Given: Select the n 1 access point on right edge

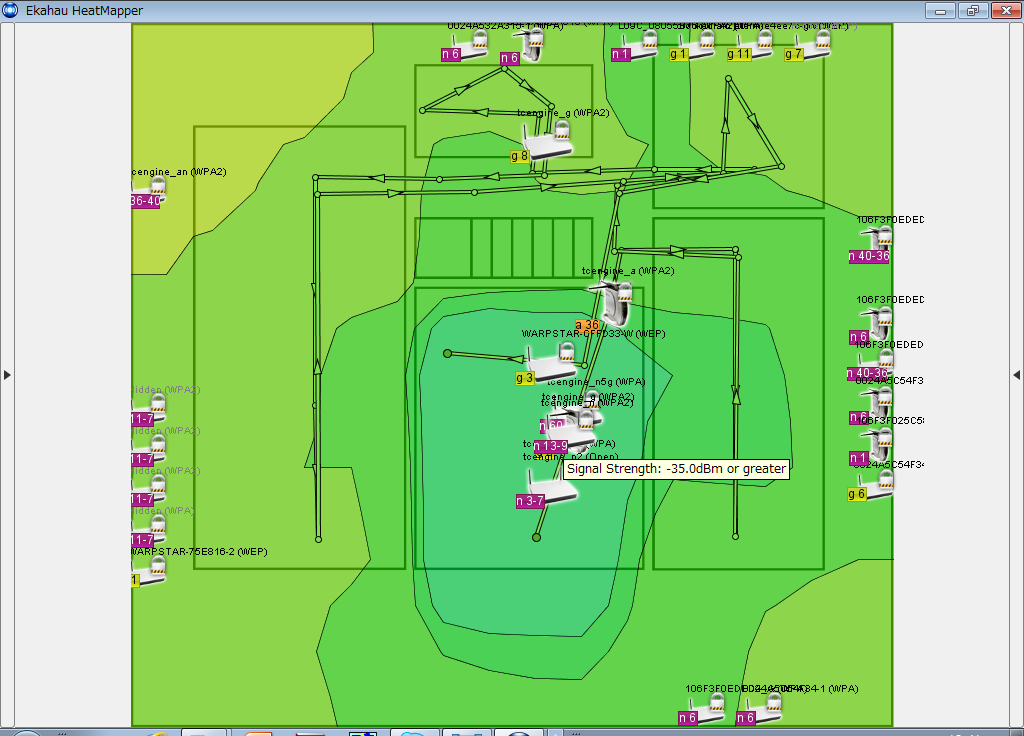Looking at the screenshot, I should (876, 446).
